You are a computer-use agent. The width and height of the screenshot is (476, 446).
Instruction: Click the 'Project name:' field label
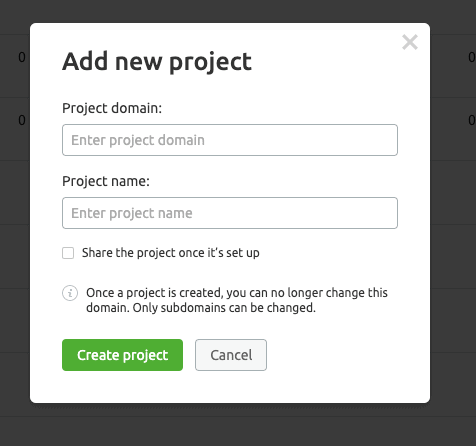pos(106,181)
